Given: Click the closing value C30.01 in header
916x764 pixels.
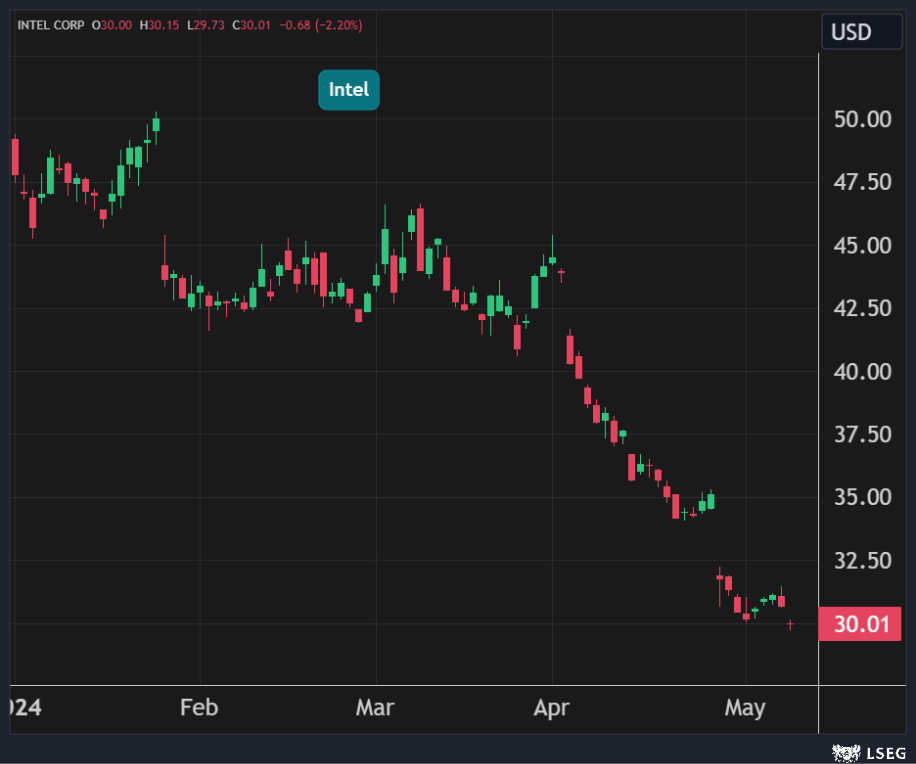Looking at the screenshot, I should click(x=251, y=24).
